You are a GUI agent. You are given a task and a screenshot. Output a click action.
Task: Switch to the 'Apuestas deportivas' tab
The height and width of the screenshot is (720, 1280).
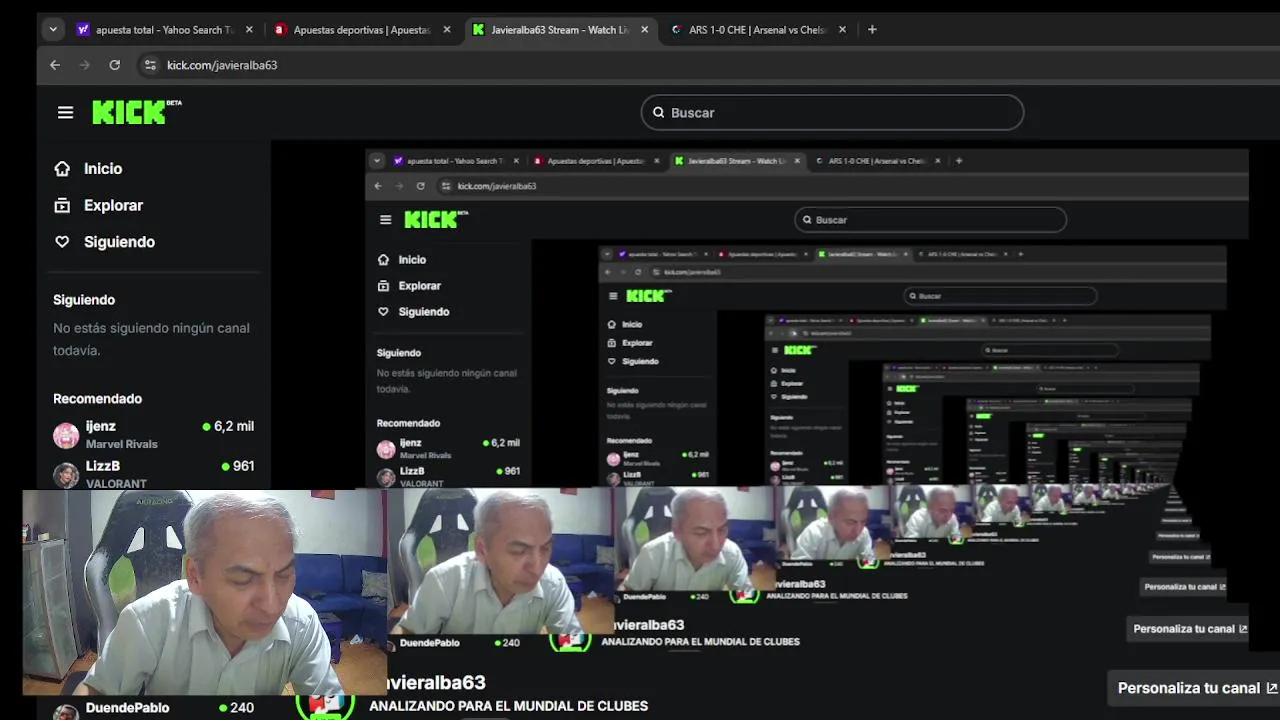pyautogui.click(x=363, y=30)
